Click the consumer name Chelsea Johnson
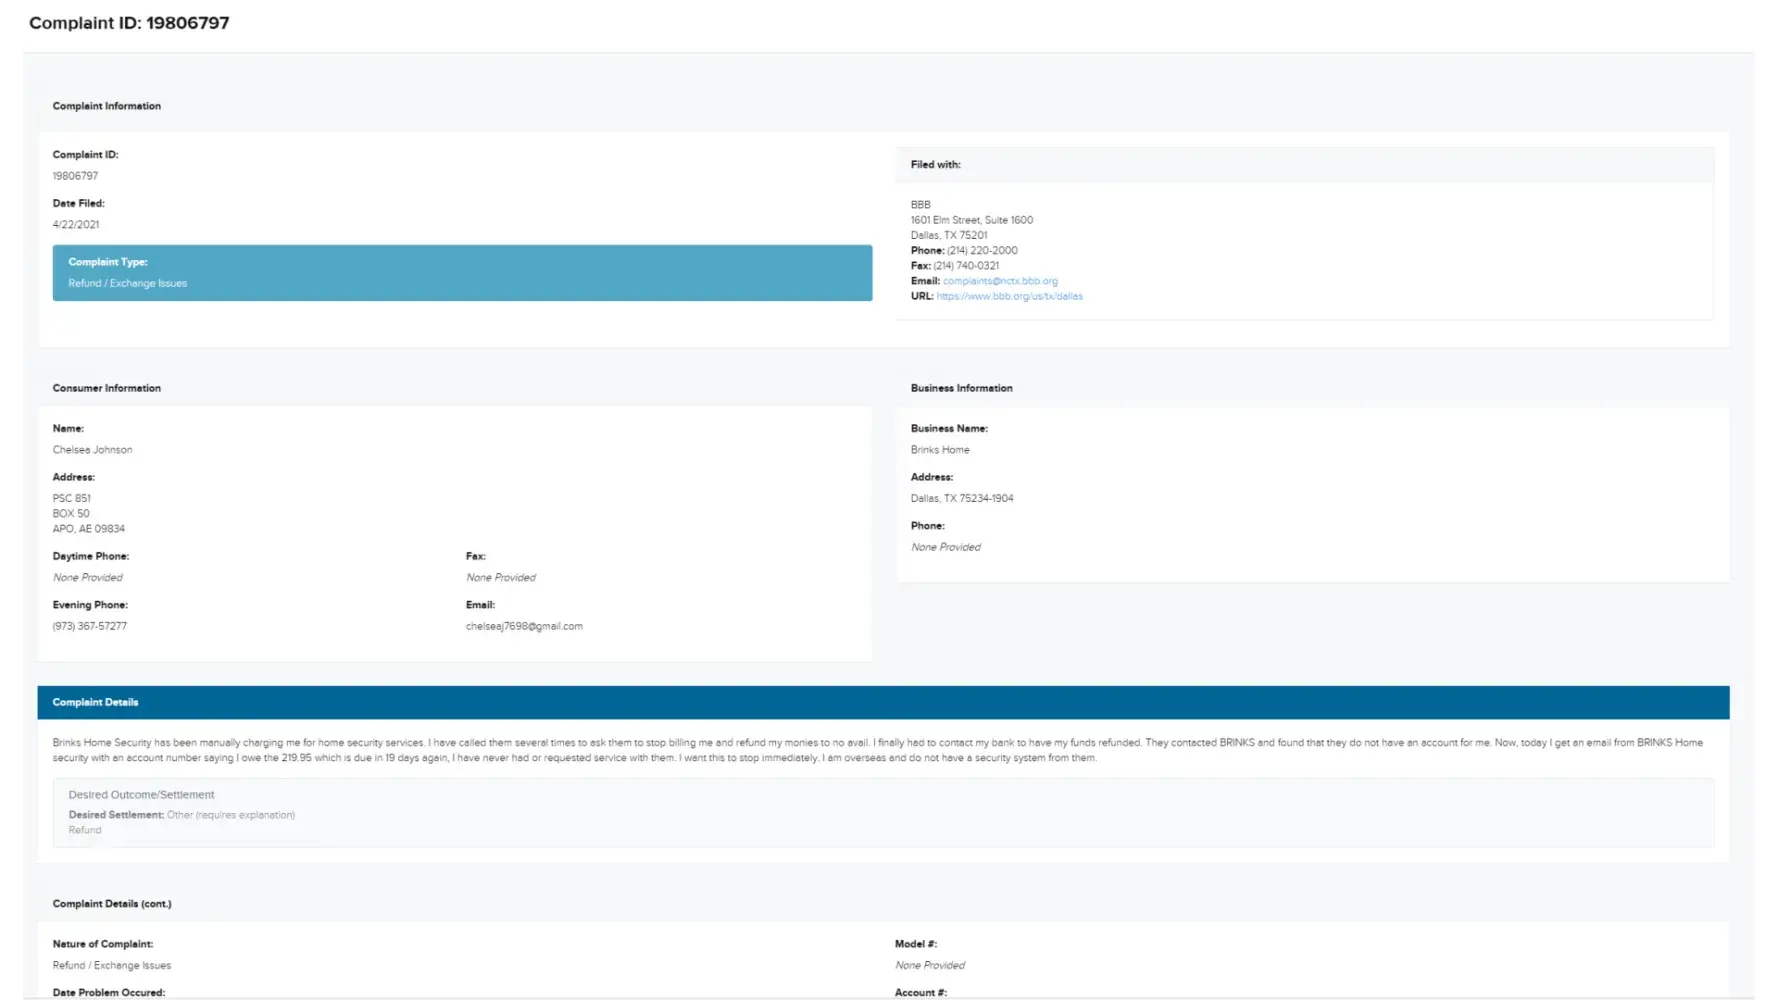Screen dimensions: 1778x1000 [x=92, y=450]
